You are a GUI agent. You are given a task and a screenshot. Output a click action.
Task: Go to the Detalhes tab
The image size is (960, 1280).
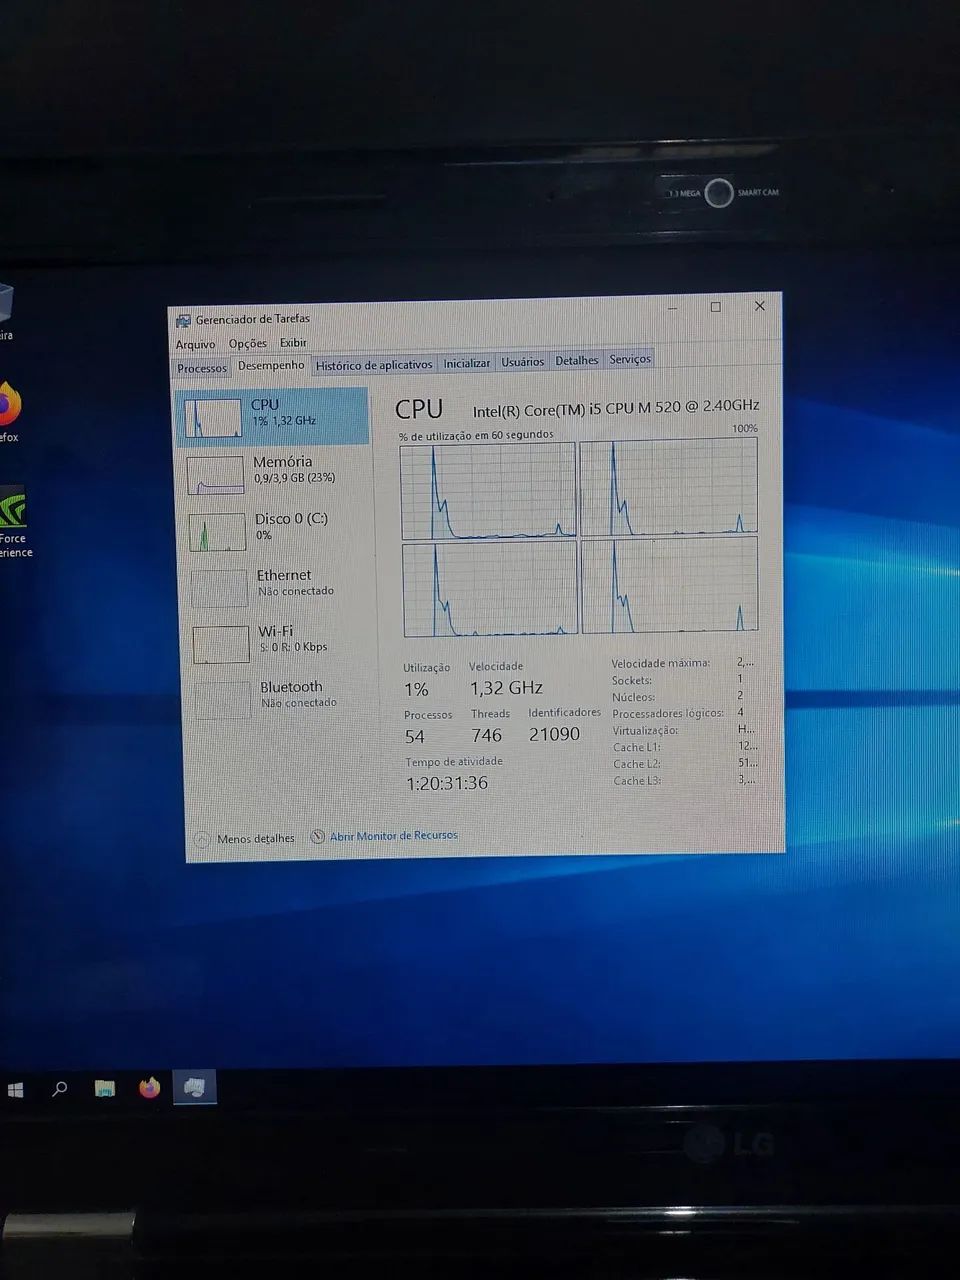(x=577, y=361)
